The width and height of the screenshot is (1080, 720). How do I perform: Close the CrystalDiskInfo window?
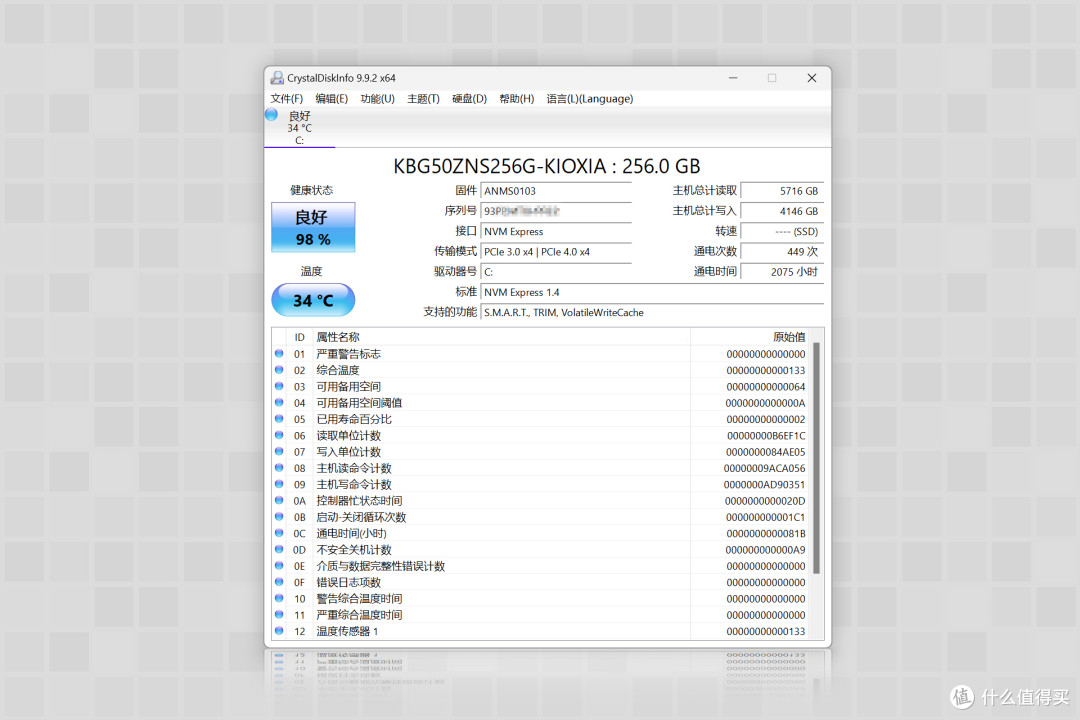(x=812, y=78)
